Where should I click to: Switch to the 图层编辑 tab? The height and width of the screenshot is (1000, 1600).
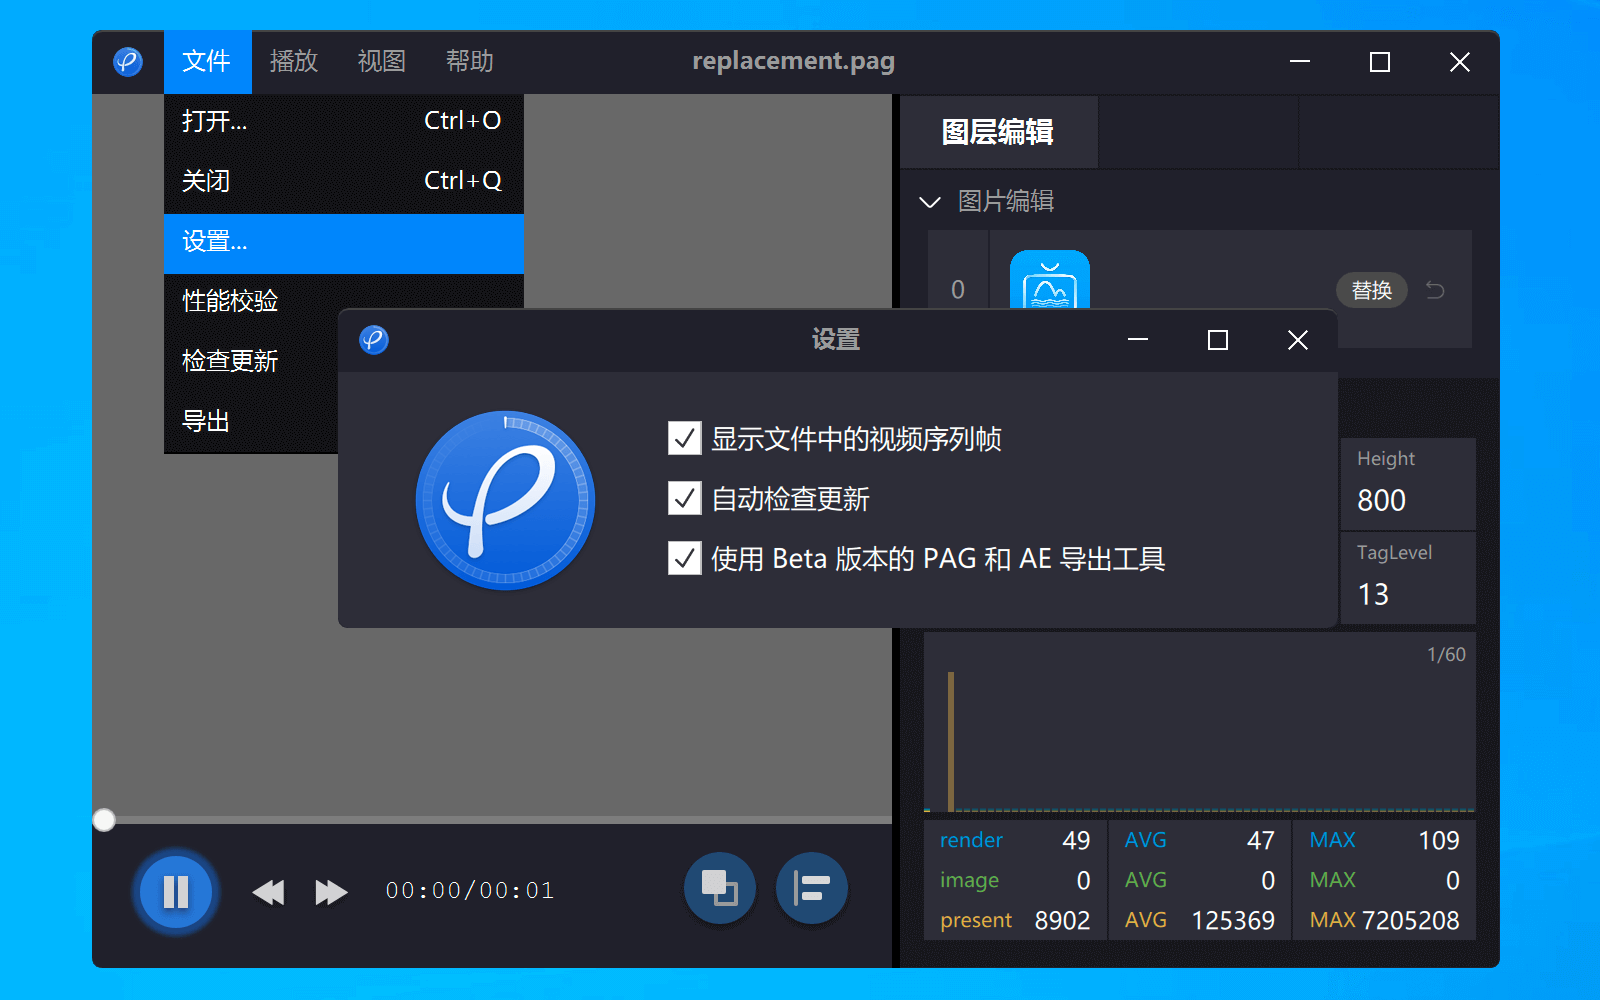coord(997,132)
